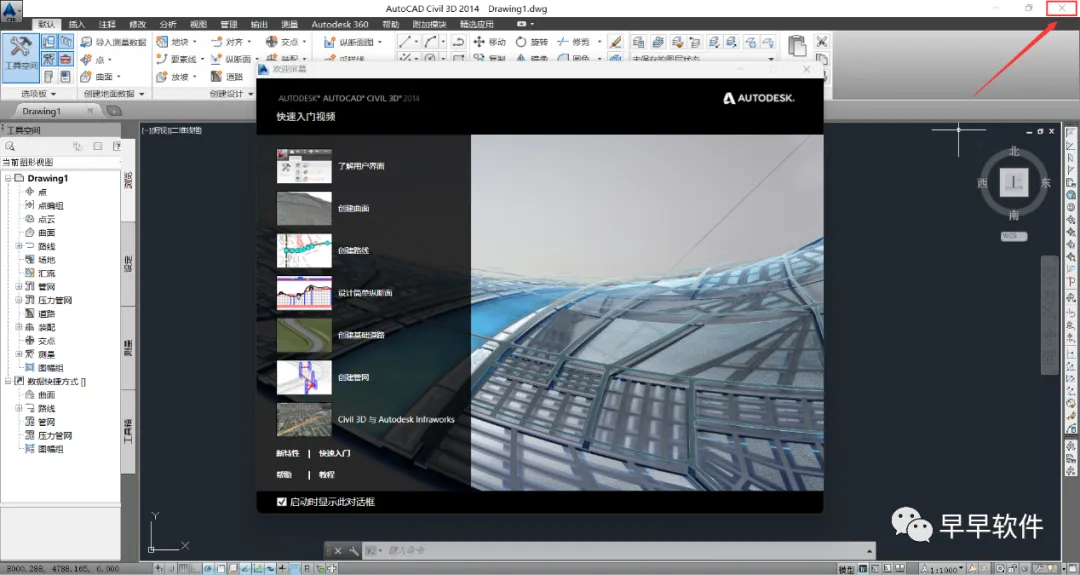
Task: Play the 了解用户界面 video thumbnail
Action: pyautogui.click(x=304, y=166)
